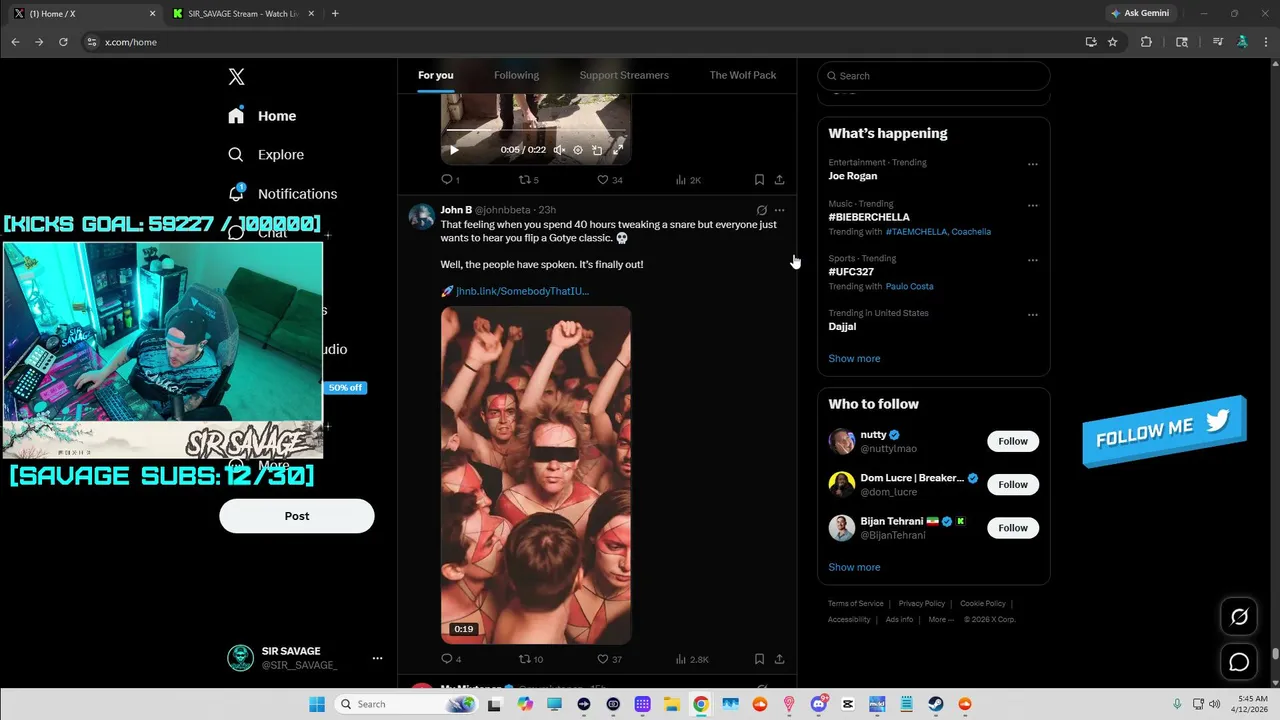
Task: Reload the x.com page
Action: pos(63,42)
